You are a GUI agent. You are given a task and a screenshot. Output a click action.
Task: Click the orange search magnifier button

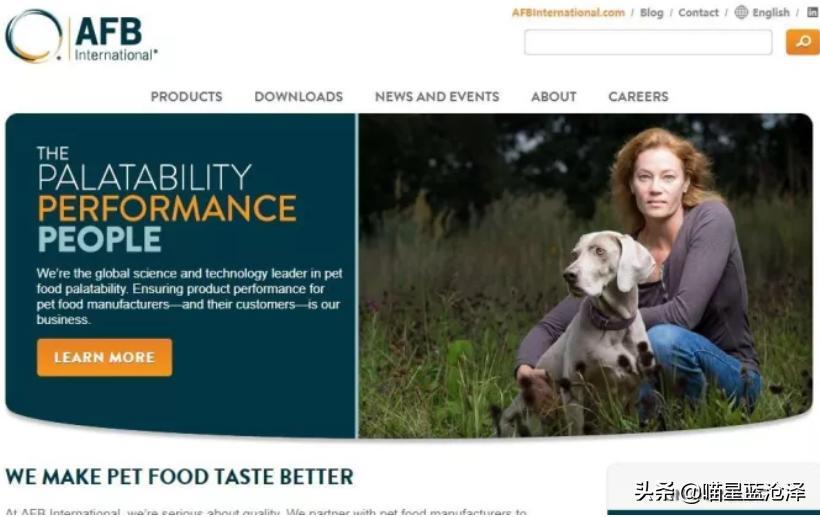(x=803, y=42)
